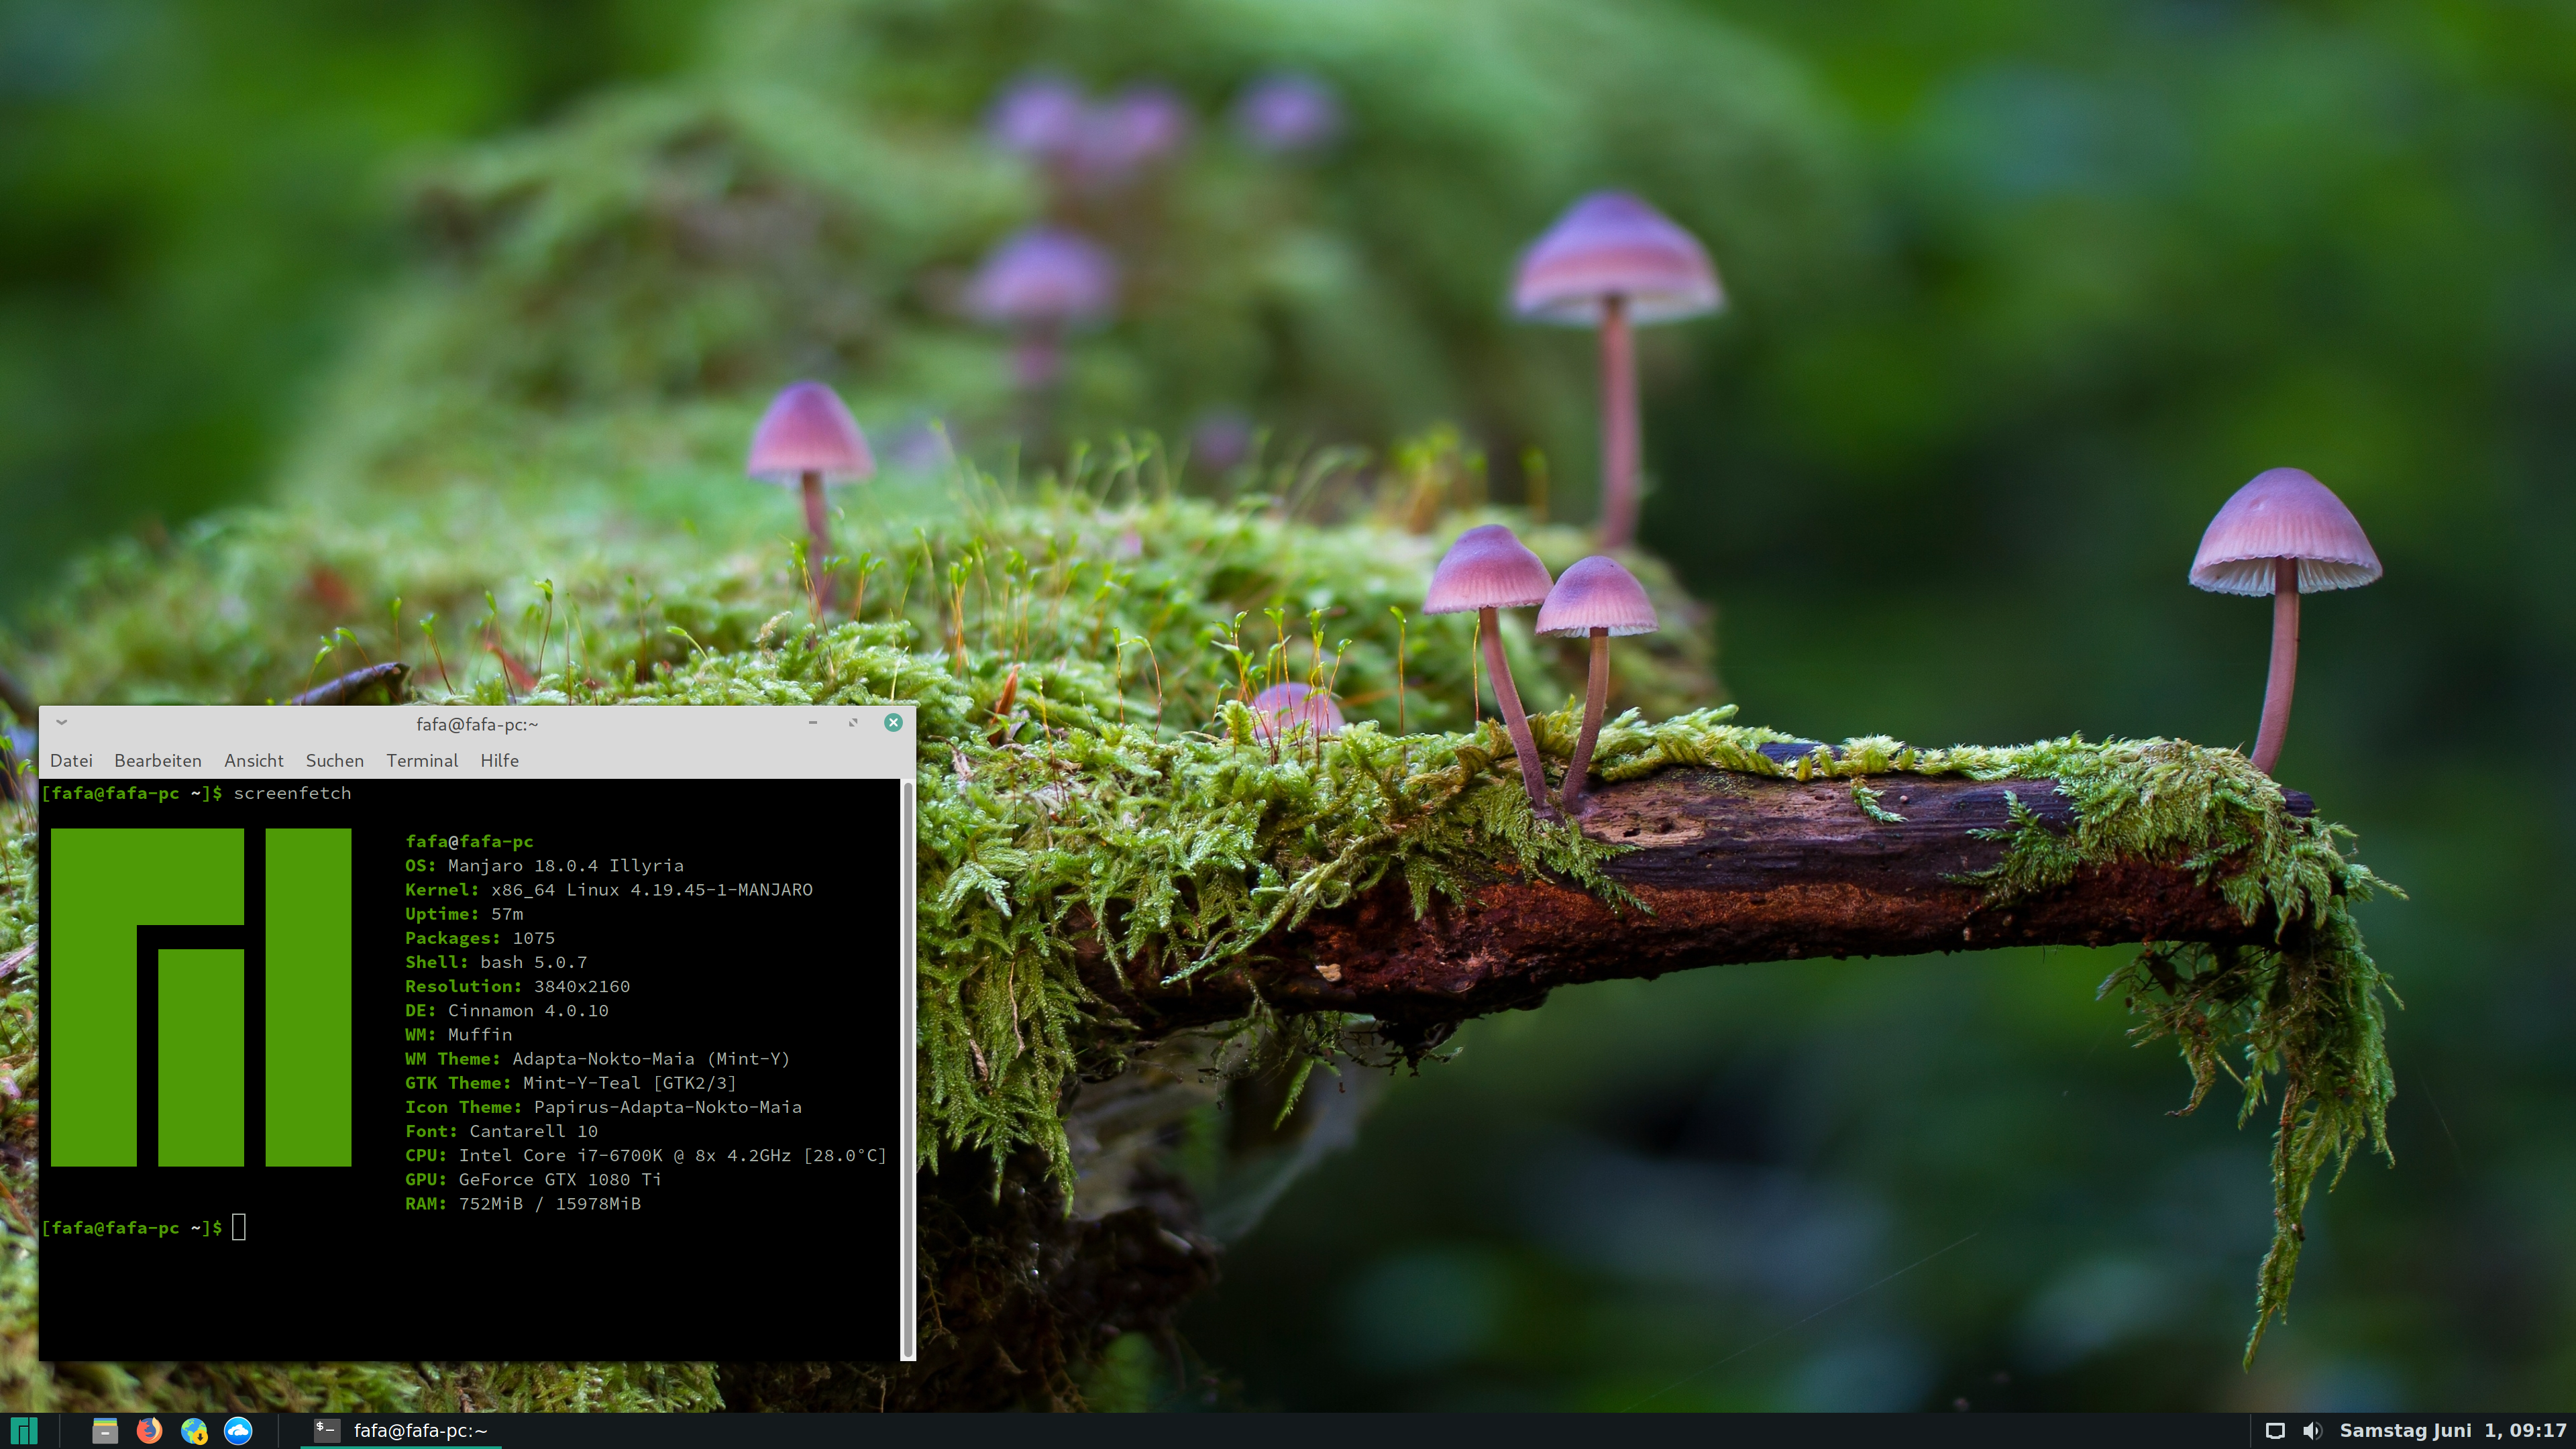The width and height of the screenshot is (2576, 1449).
Task: Open the file manager from the taskbar
Action: (106, 1431)
